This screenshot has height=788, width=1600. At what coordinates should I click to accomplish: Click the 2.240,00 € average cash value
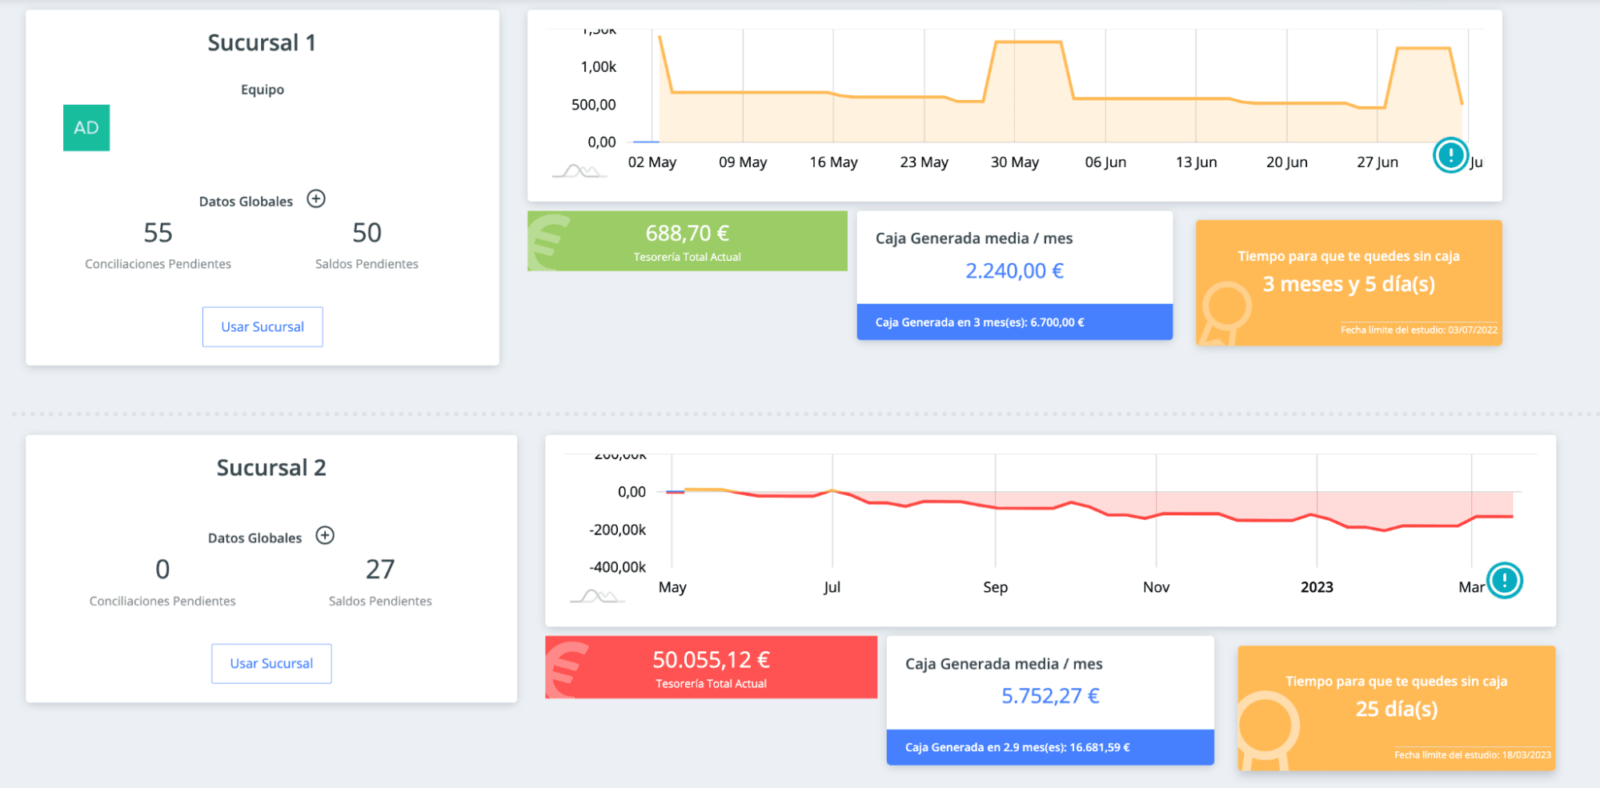pyautogui.click(x=1014, y=271)
